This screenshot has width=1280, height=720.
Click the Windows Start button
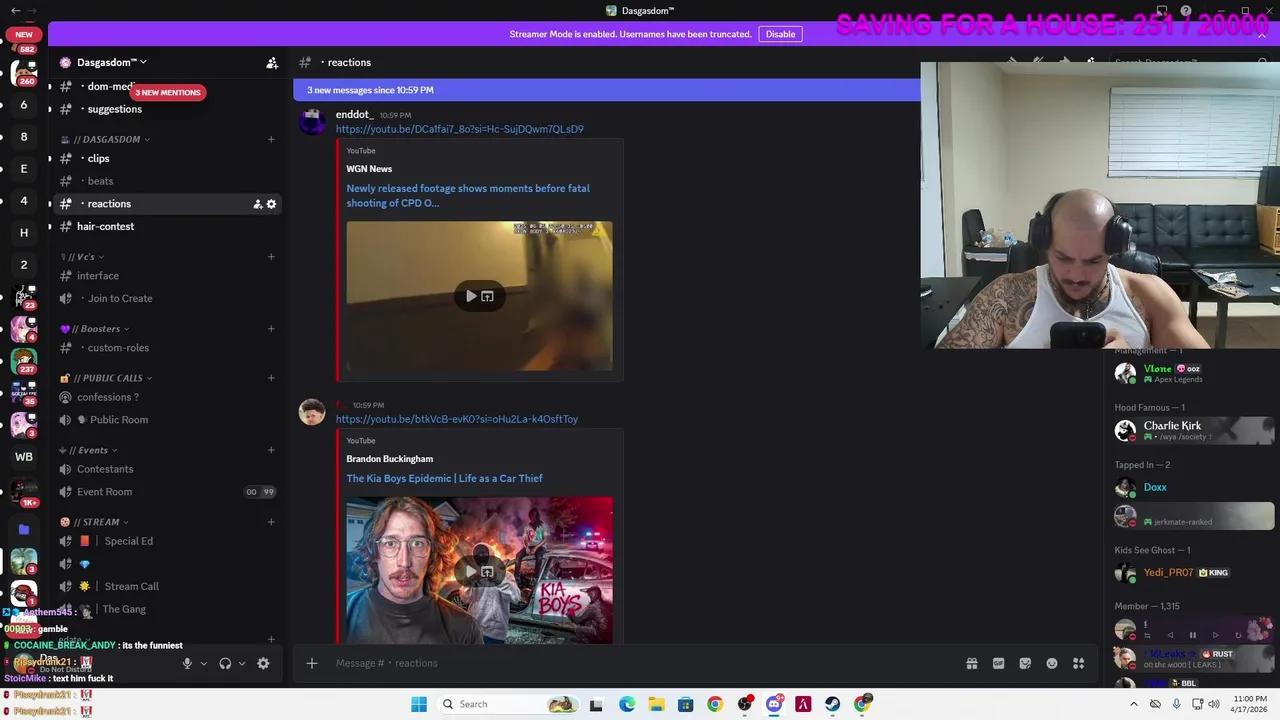[419, 704]
